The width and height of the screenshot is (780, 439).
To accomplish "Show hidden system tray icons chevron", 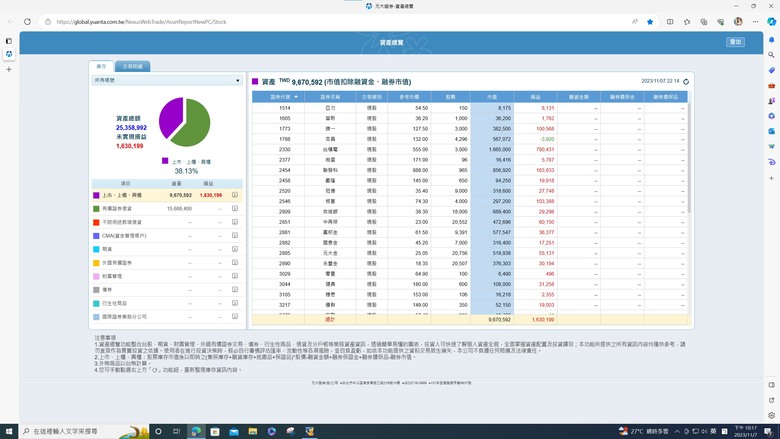I will click(677, 431).
